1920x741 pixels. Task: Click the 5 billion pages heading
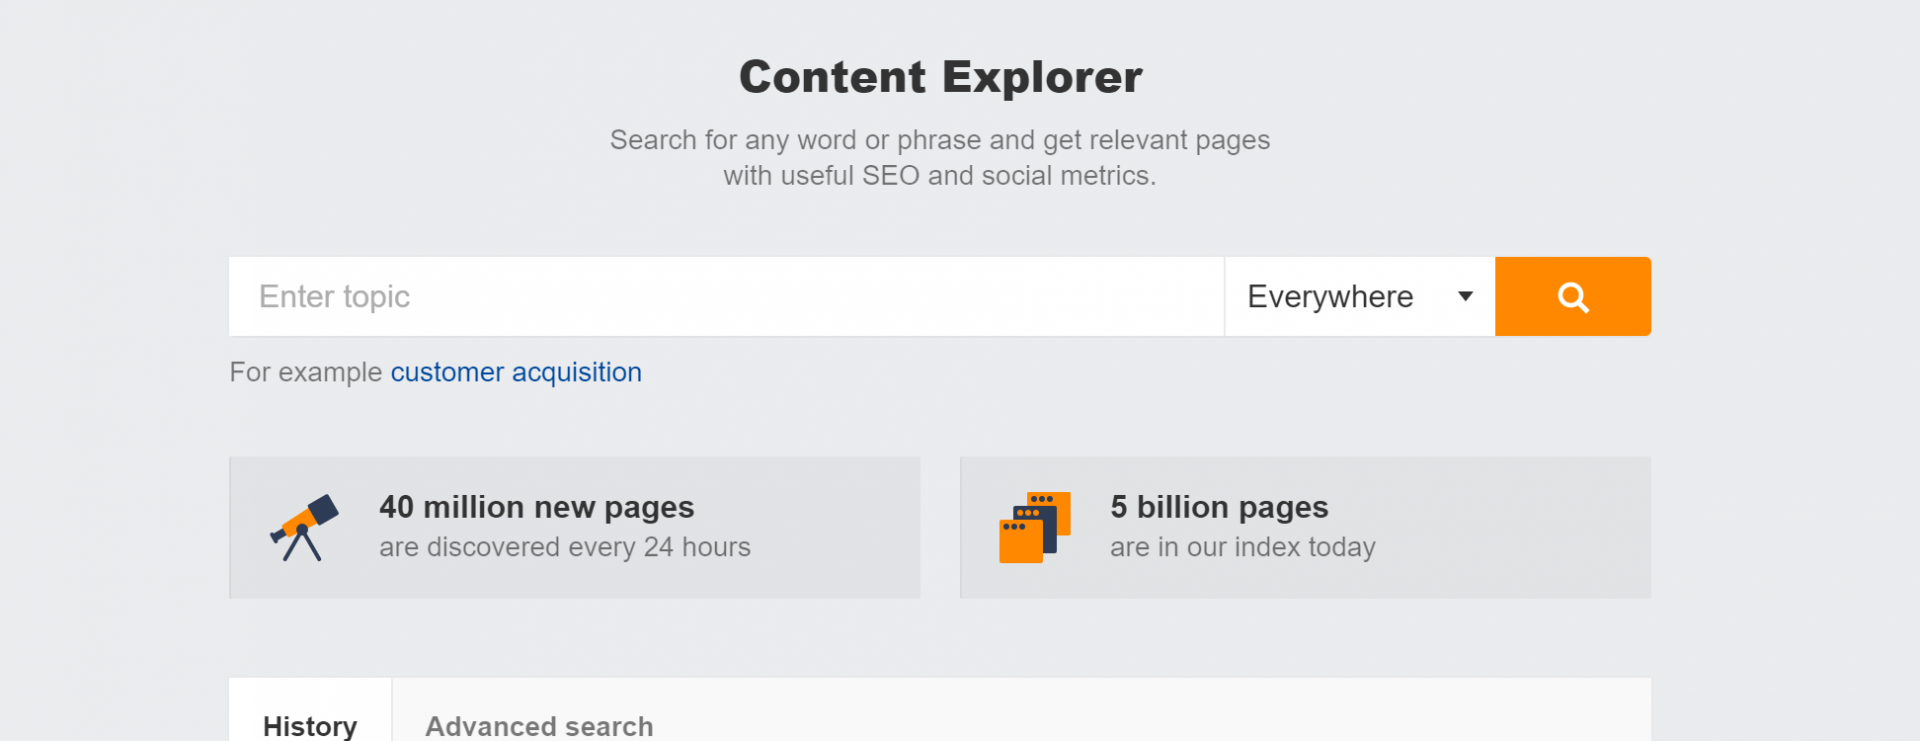point(1219,507)
